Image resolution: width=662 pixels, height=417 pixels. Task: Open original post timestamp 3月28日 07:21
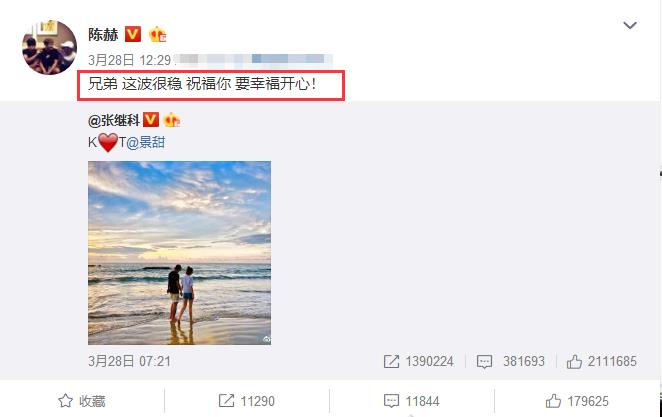point(129,361)
